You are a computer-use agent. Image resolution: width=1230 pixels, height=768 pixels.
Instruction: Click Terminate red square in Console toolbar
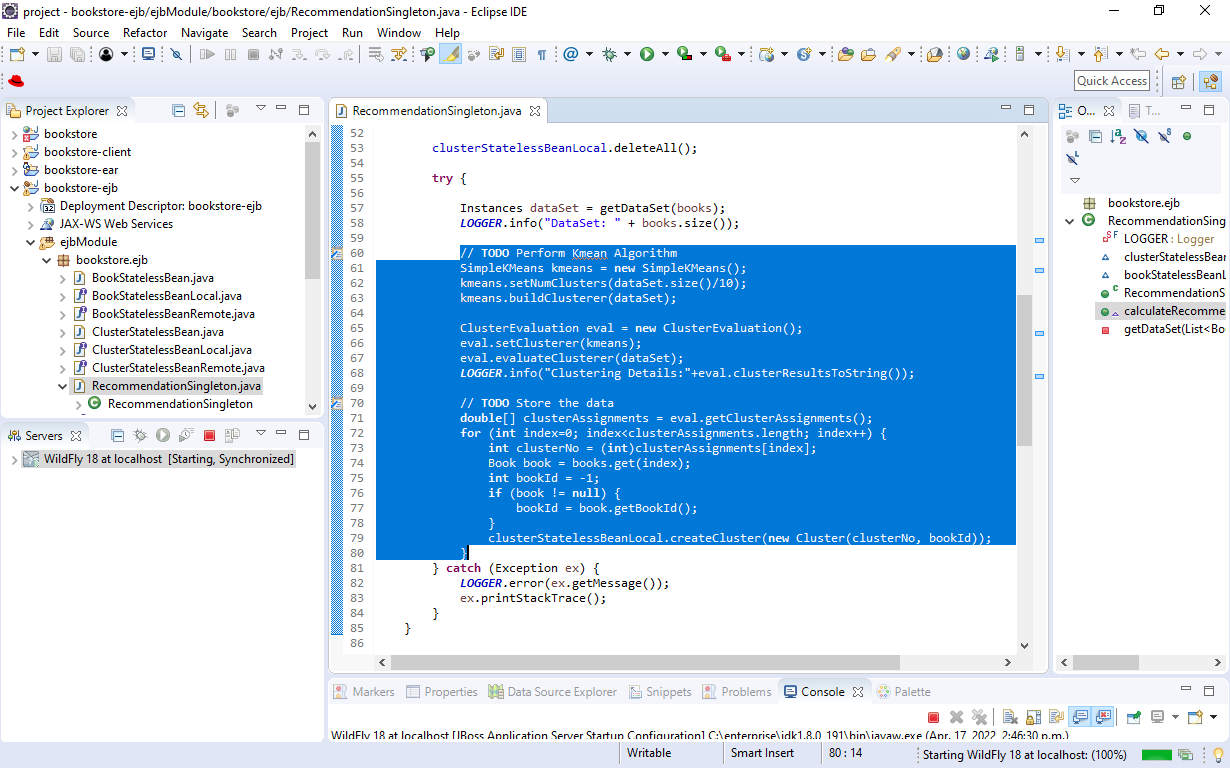pyautogui.click(x=933, y=717)
